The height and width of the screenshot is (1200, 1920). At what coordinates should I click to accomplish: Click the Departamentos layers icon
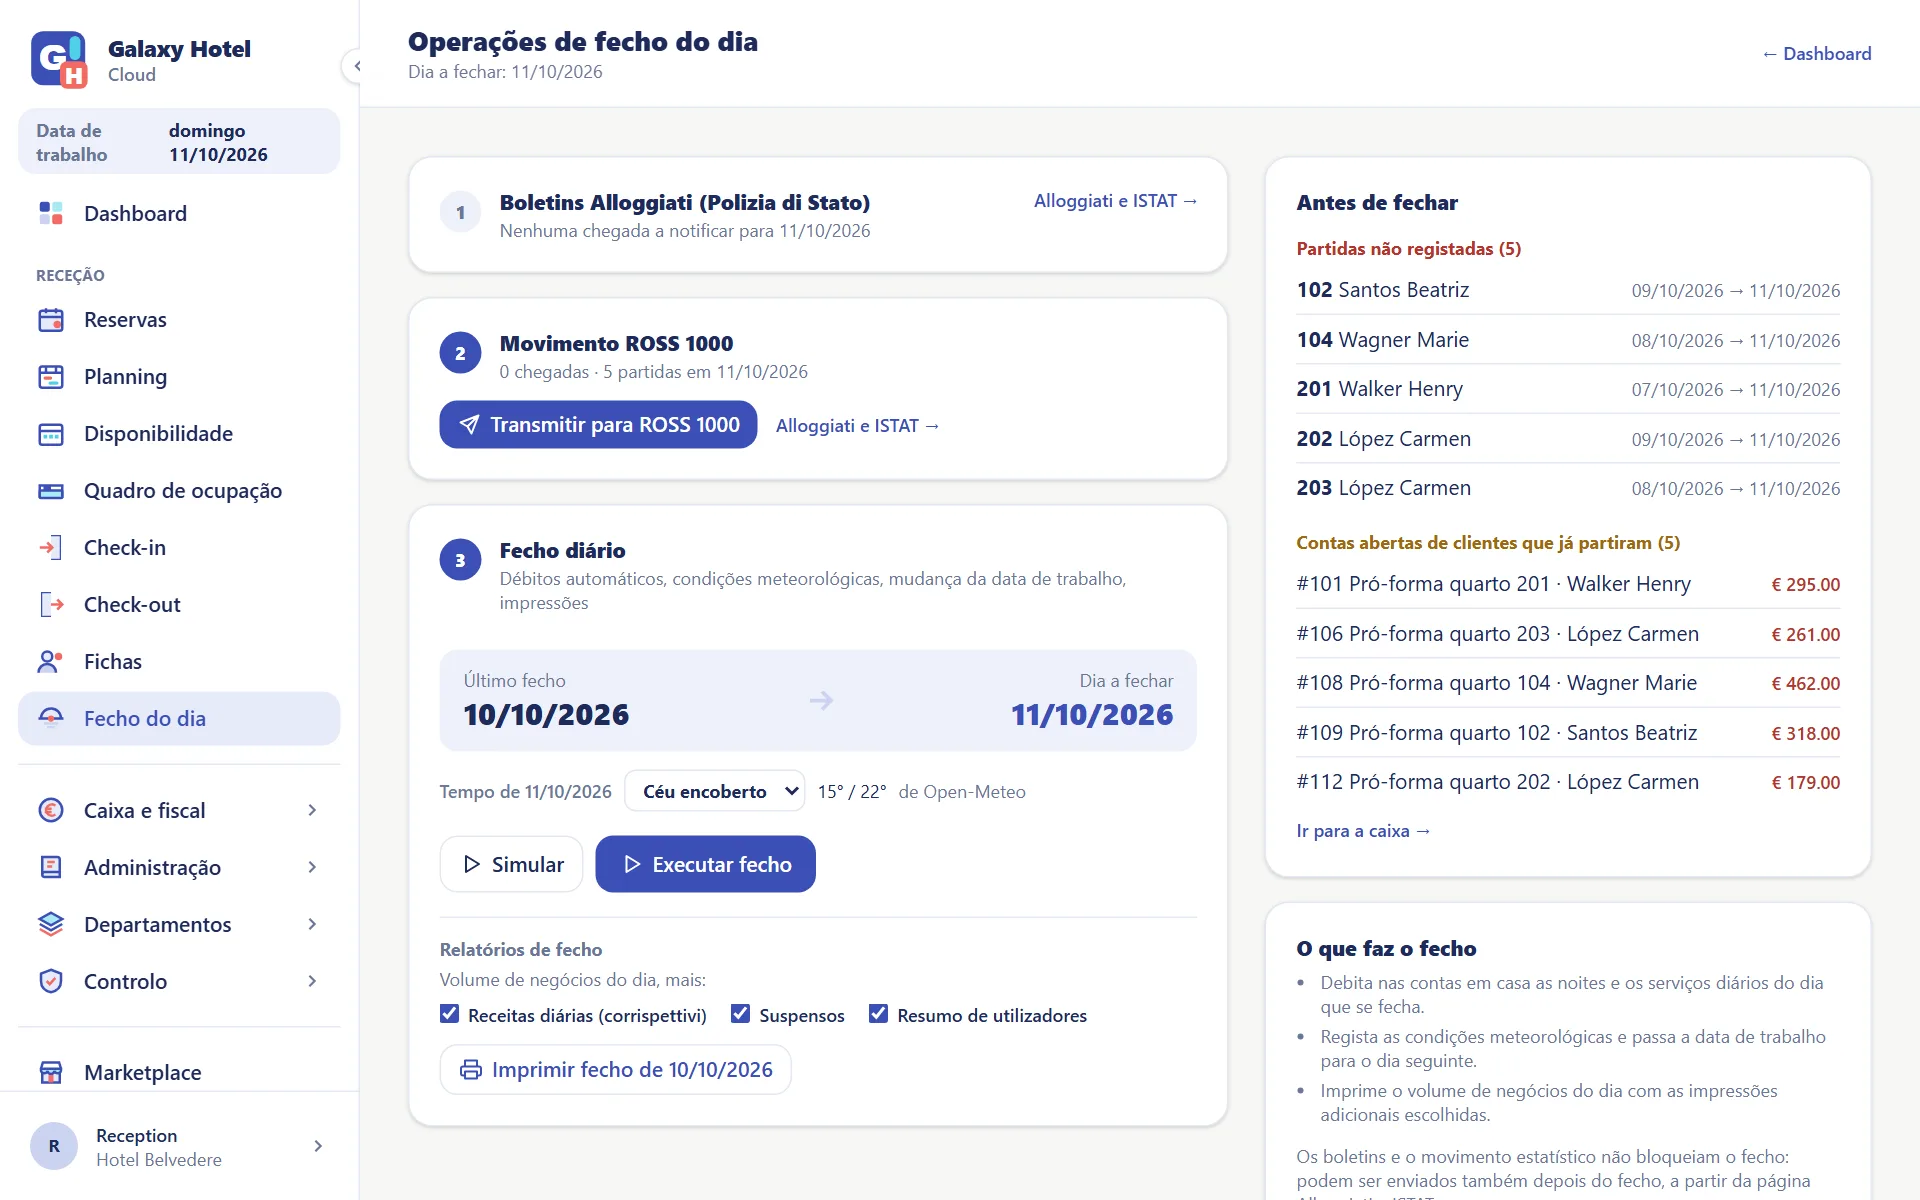[x=51, y=924]
